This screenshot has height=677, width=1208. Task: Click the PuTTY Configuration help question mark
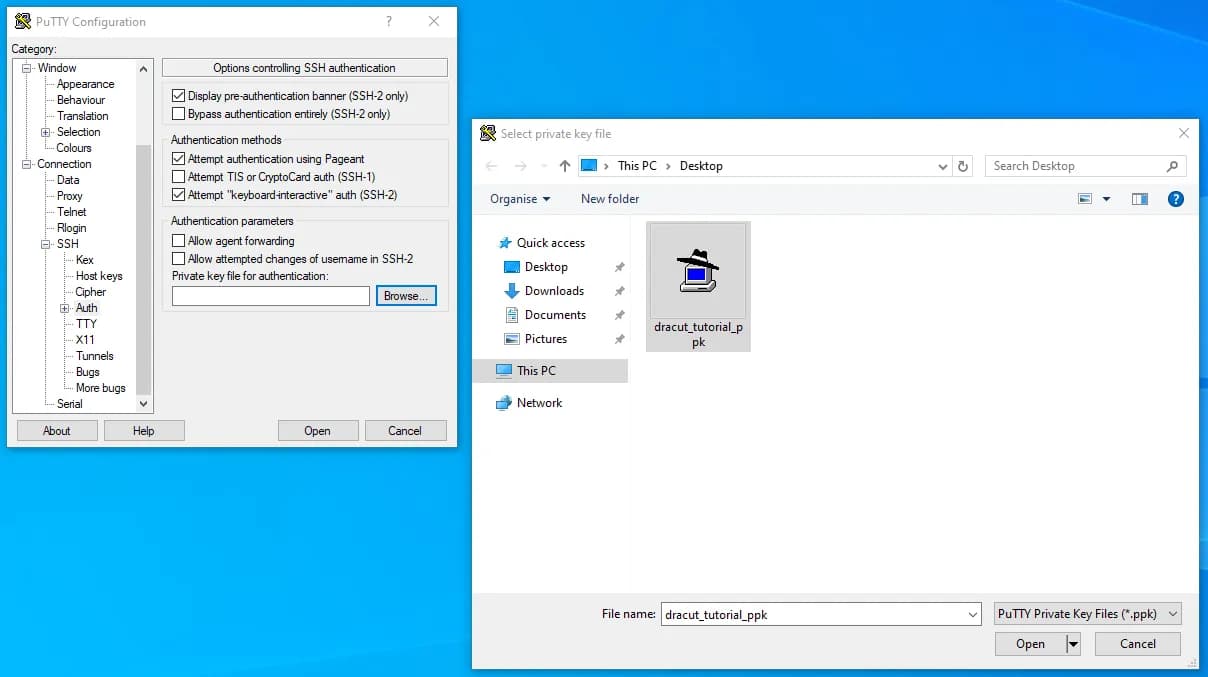pyautogui.click(x=389, y=21)
